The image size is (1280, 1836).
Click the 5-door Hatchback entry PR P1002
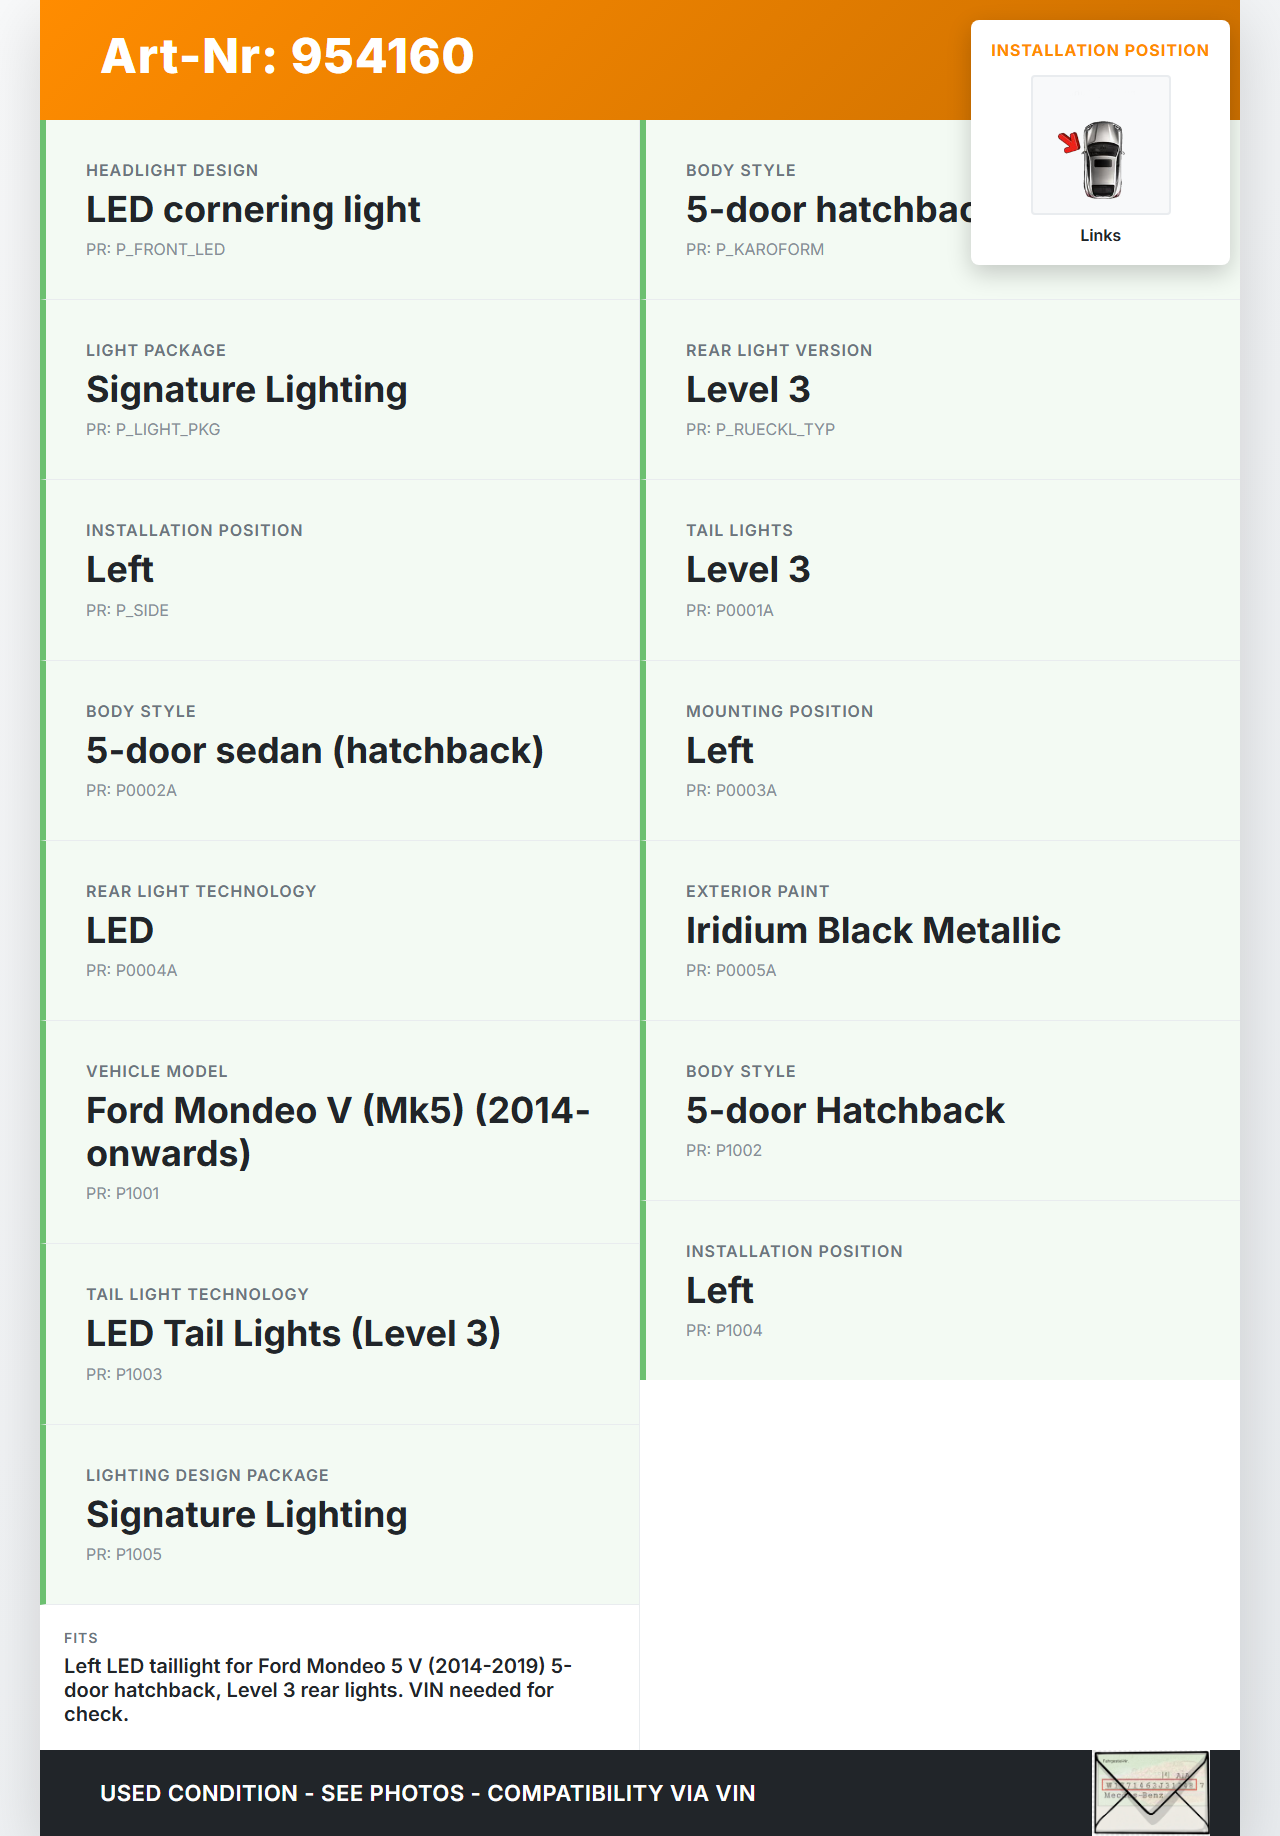tap(844, 1111)
